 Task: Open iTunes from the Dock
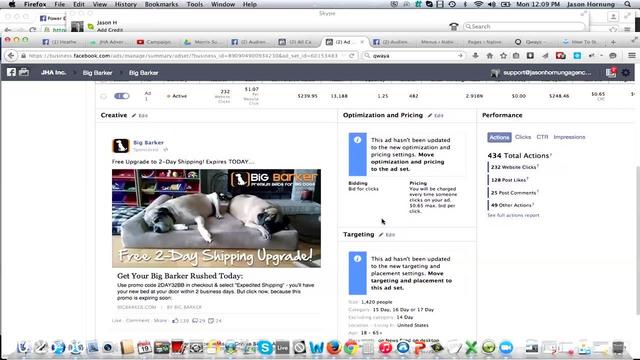[385, 348]
